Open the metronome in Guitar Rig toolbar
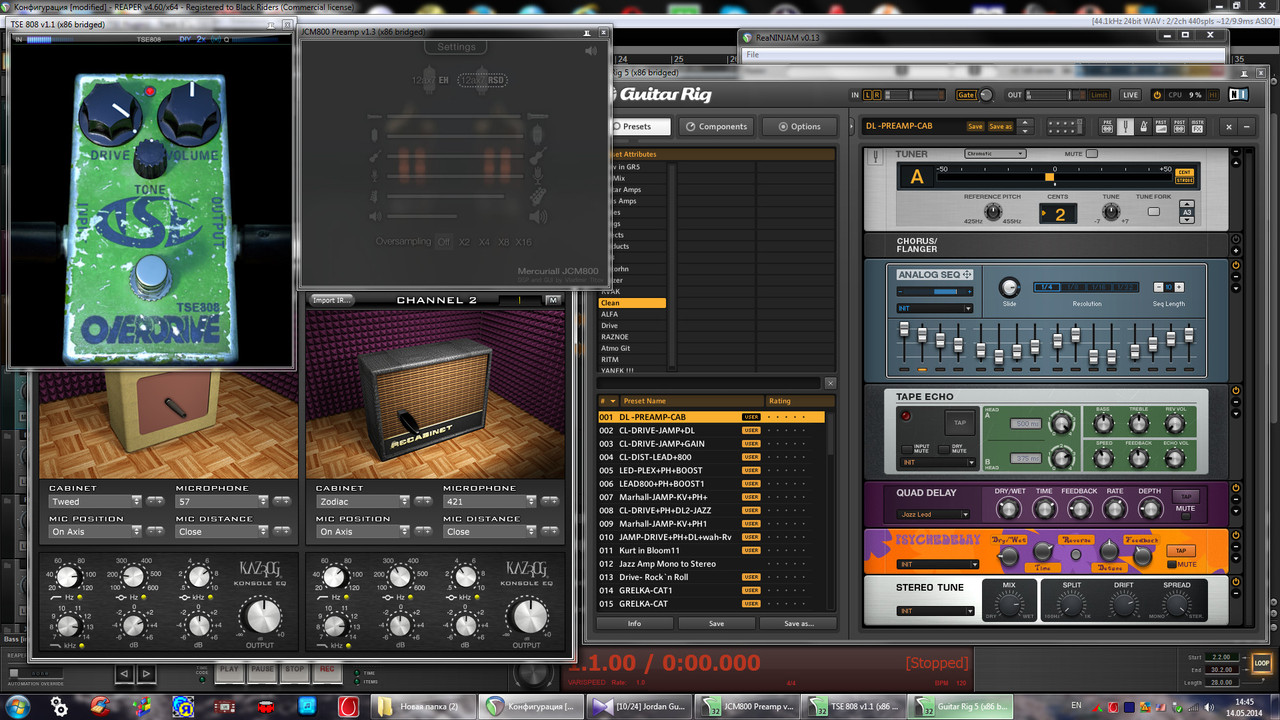This screenshot has height=720, width=1280. click(1143, 126)
